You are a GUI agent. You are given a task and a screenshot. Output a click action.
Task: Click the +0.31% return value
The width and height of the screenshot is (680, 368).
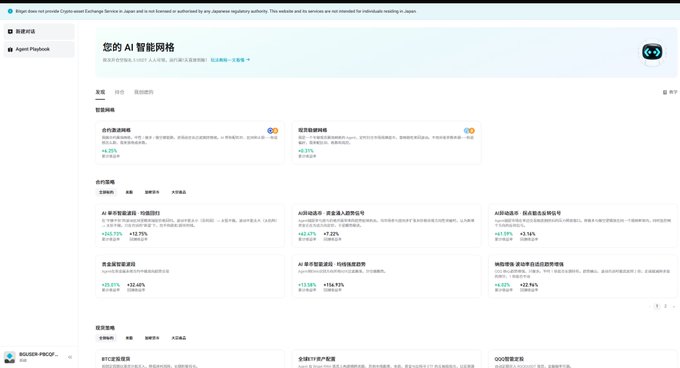306,151
